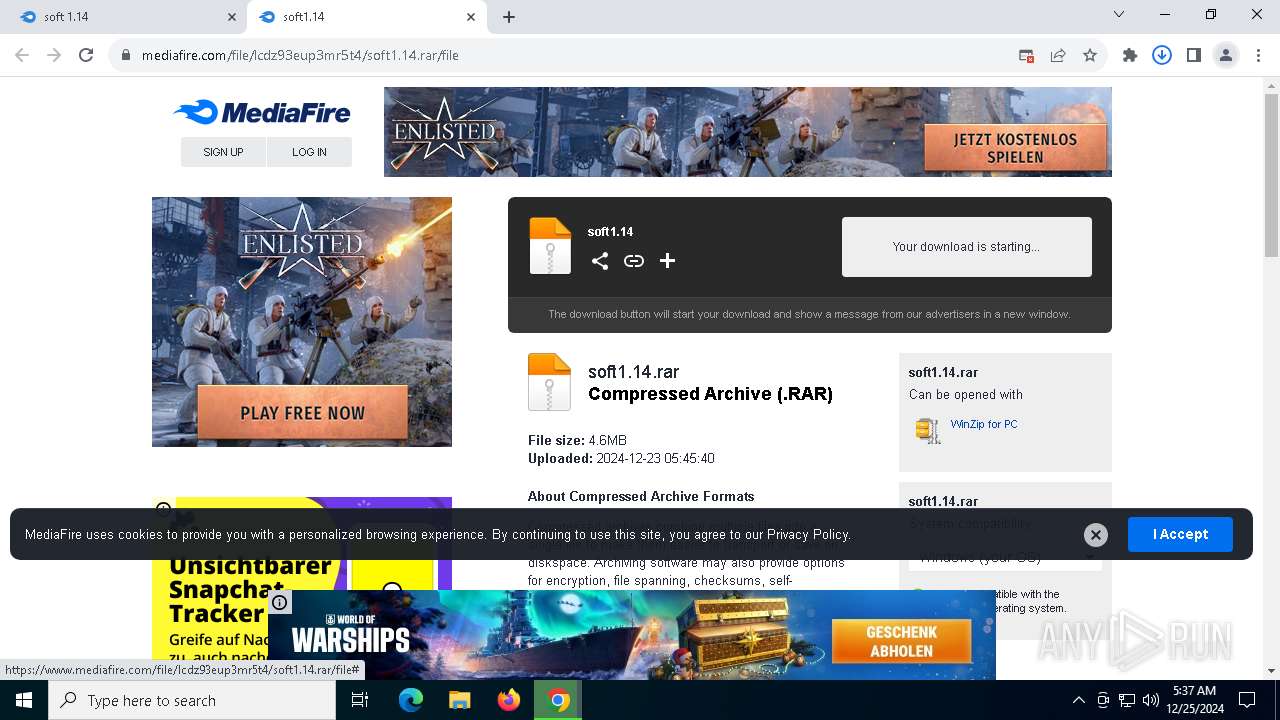
Task: Click the WinZip icon
Action: pos(928,430)
